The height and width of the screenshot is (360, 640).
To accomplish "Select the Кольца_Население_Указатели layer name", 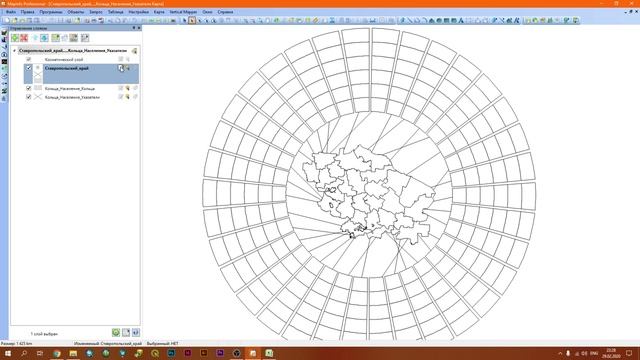I will (x=72, y=97).
